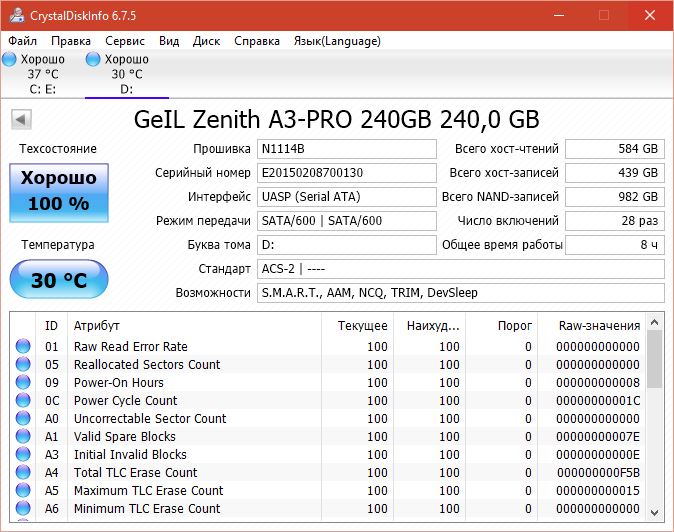Click the Интерфейс field UASP (Serial ATA)
Viewport: 674px width, 532px height.
point(346,197)
